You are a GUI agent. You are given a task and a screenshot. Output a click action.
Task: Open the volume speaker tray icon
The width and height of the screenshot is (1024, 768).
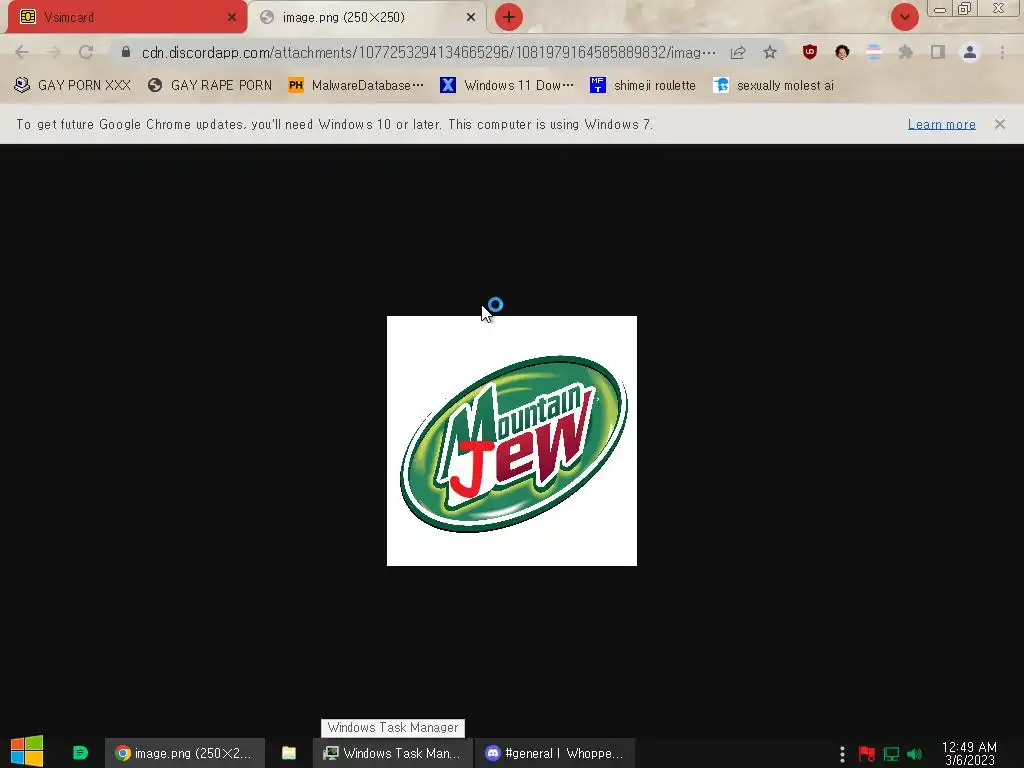(x=914, y=754)
